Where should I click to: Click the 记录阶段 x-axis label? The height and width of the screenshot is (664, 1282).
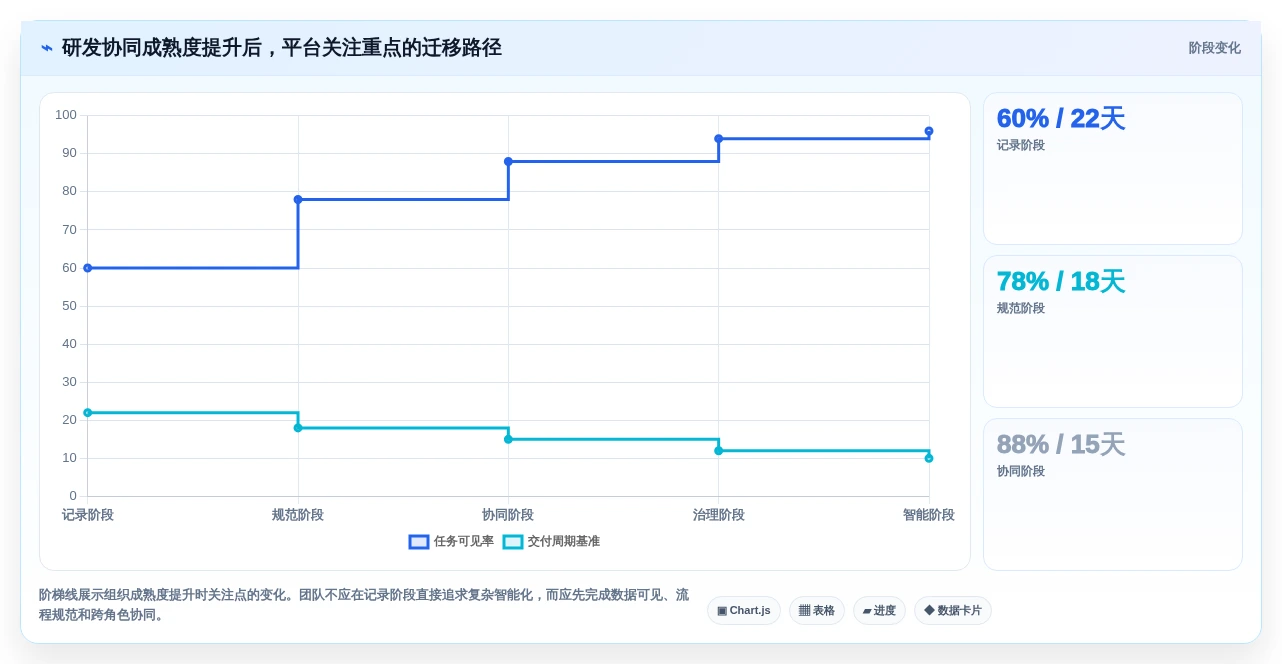pos(88,515)
